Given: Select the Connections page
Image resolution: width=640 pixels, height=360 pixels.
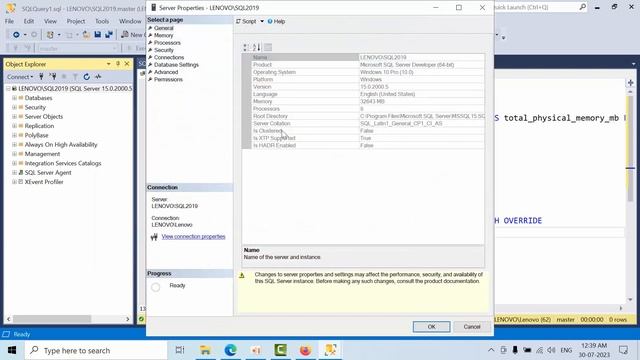Looking at the screenshot, I should (x=169, y=58).
